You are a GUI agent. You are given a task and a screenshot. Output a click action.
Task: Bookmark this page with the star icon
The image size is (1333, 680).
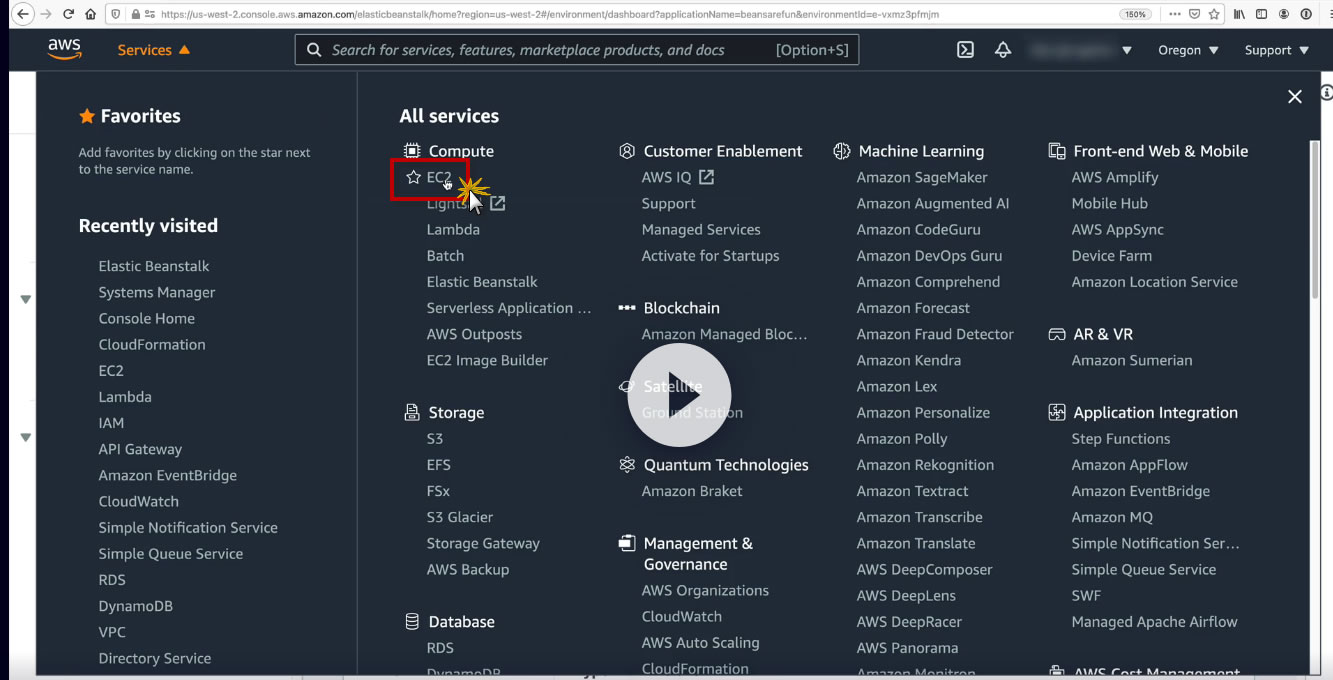pos(1214,15)
